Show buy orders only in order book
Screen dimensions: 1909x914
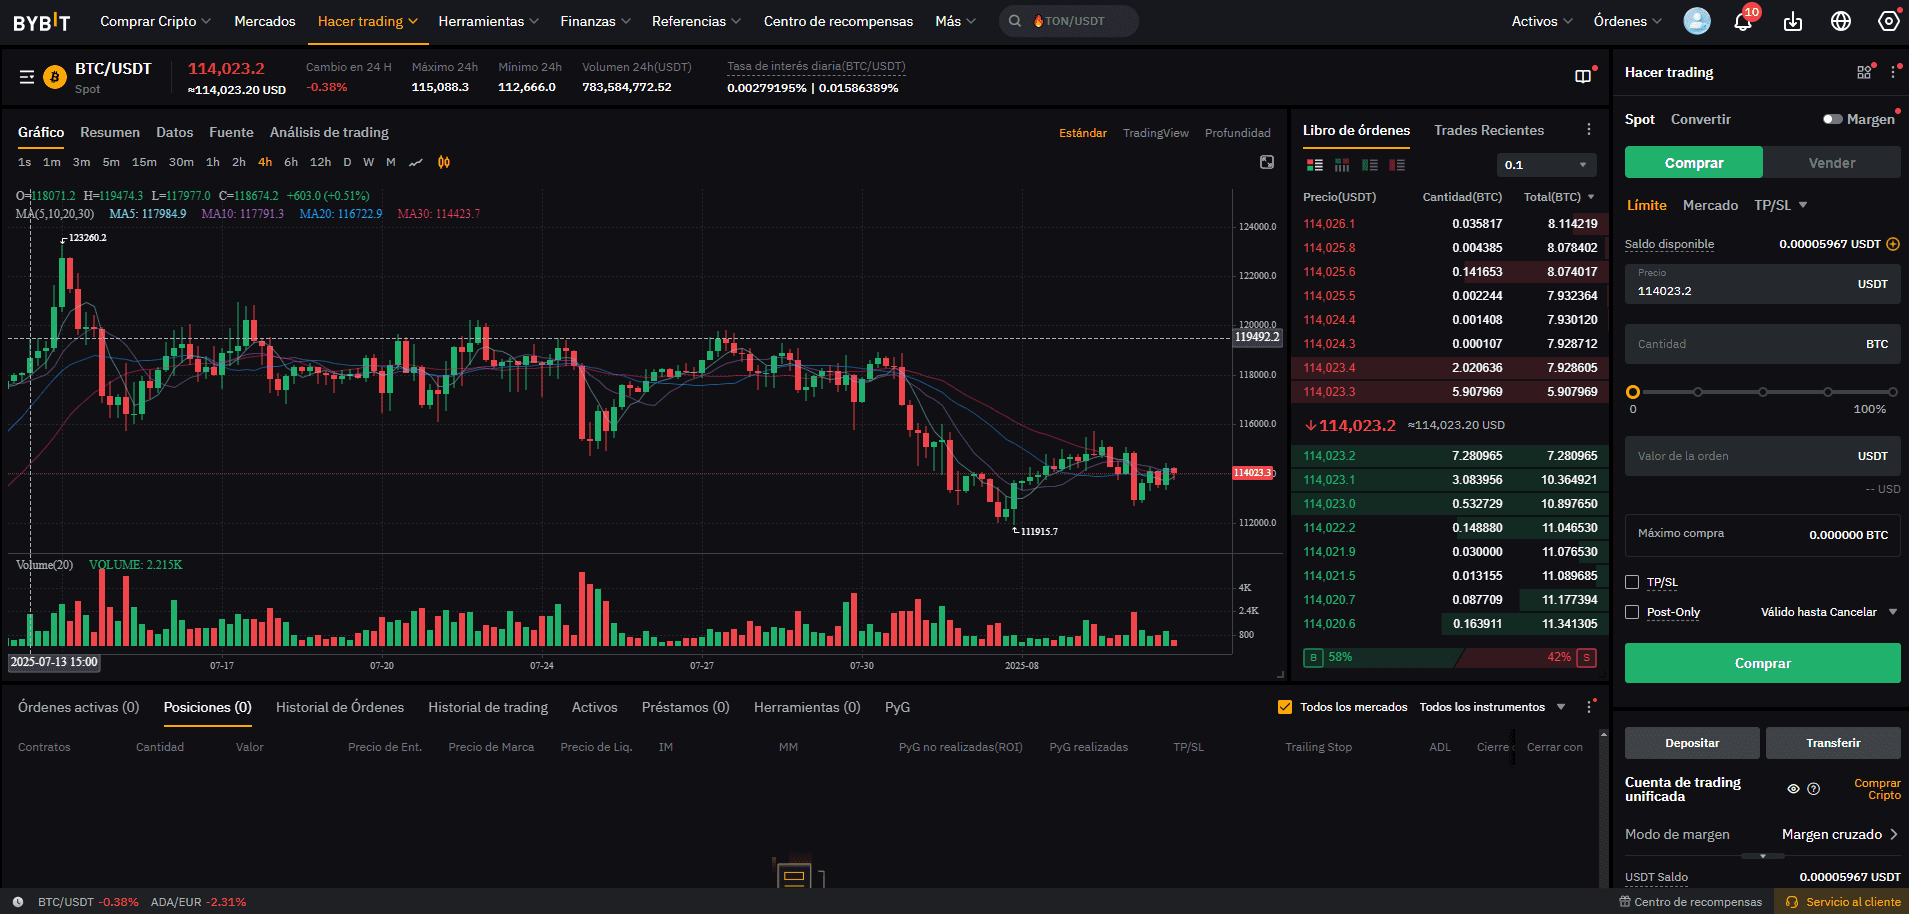[x=1370, y=165]
